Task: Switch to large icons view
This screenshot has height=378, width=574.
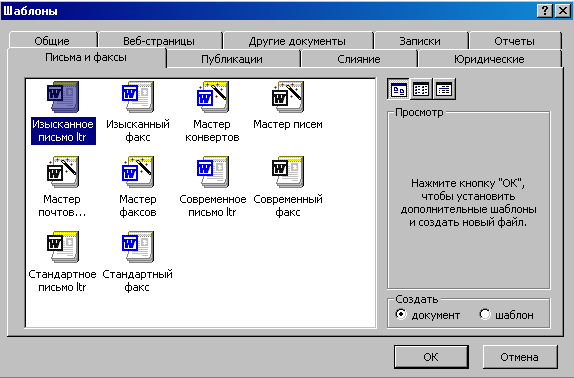Action: pos(398,89)
